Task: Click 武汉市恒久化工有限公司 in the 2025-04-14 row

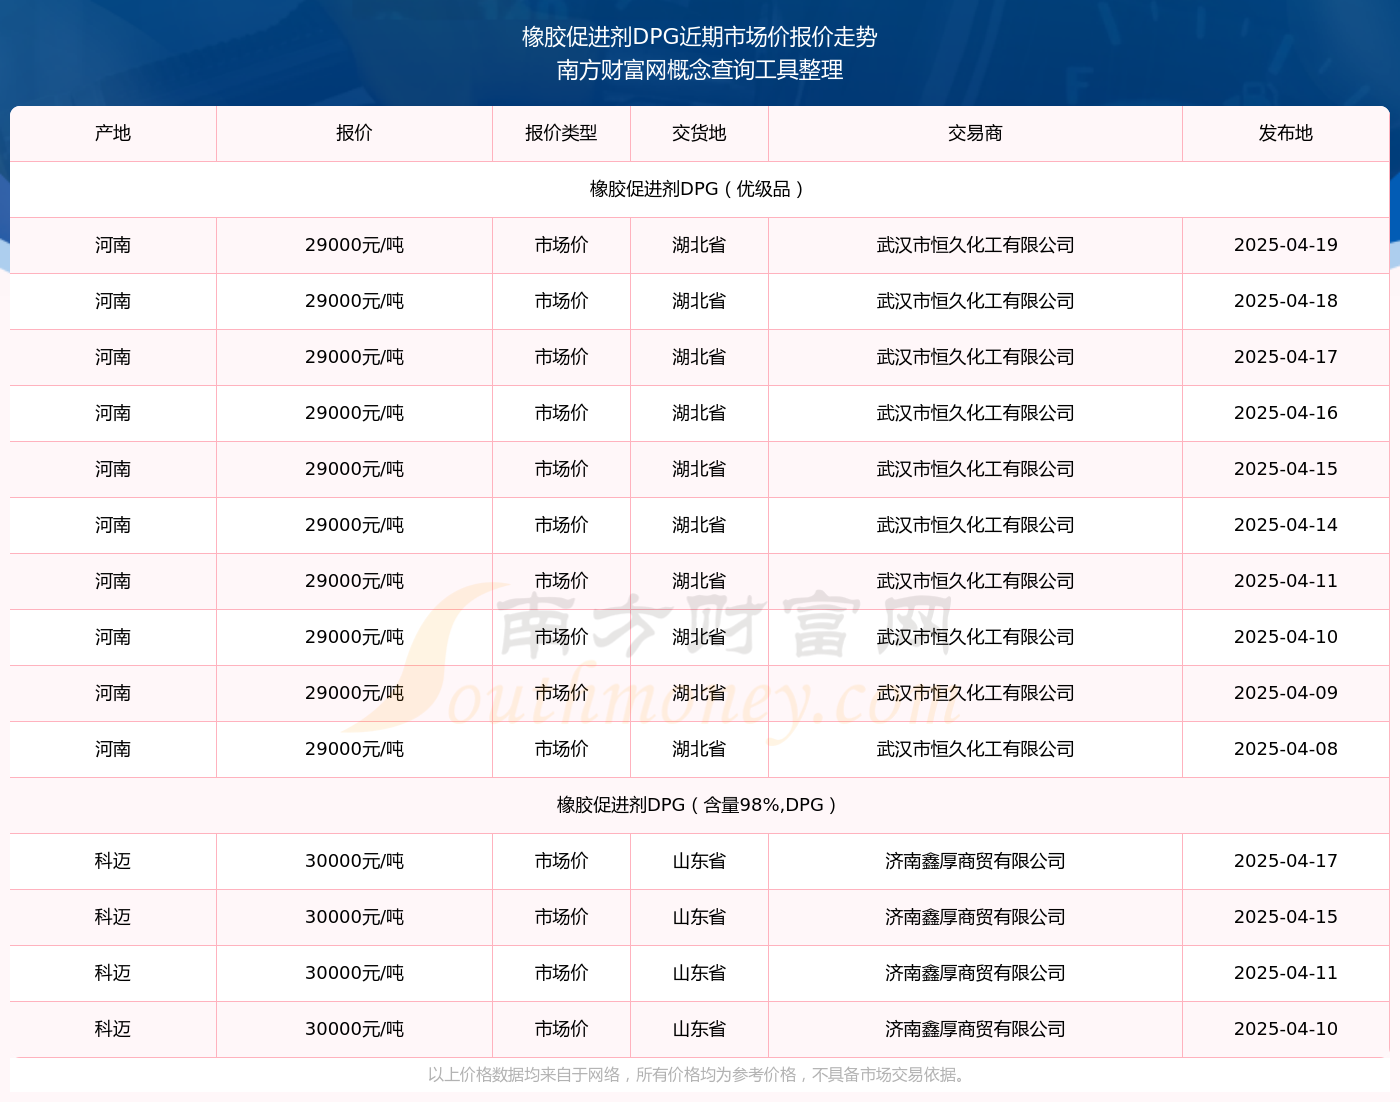Action: (x=975, y=525)
